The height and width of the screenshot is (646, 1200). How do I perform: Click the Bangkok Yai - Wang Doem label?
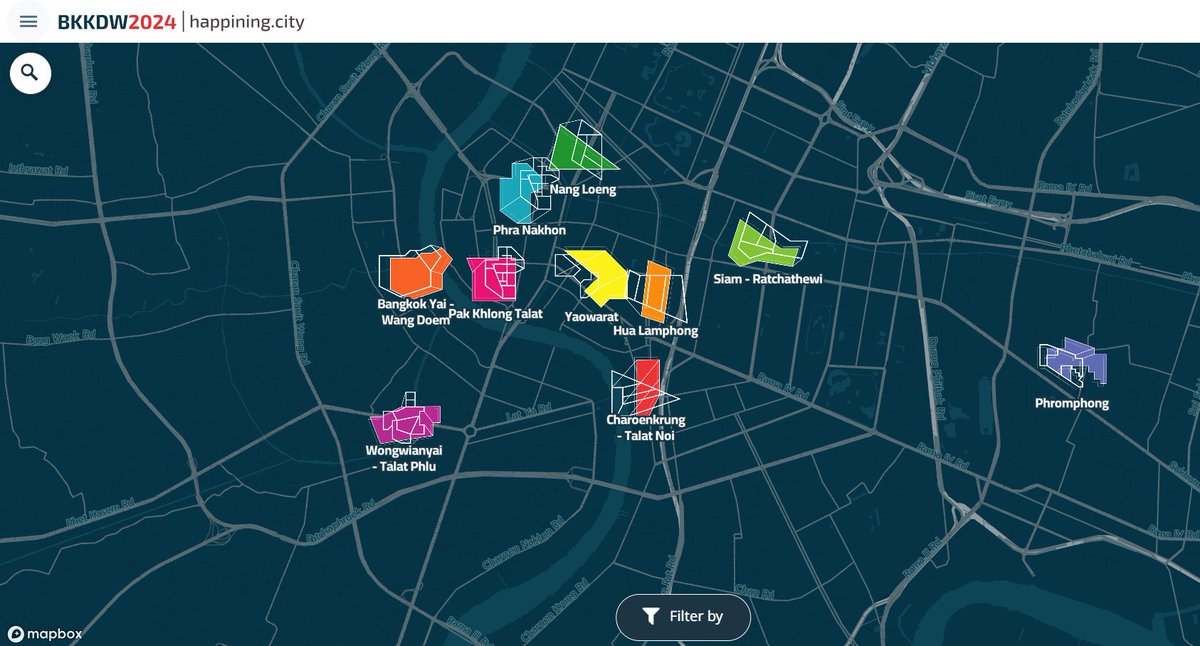pyautogui.click(x=413, y=312)
